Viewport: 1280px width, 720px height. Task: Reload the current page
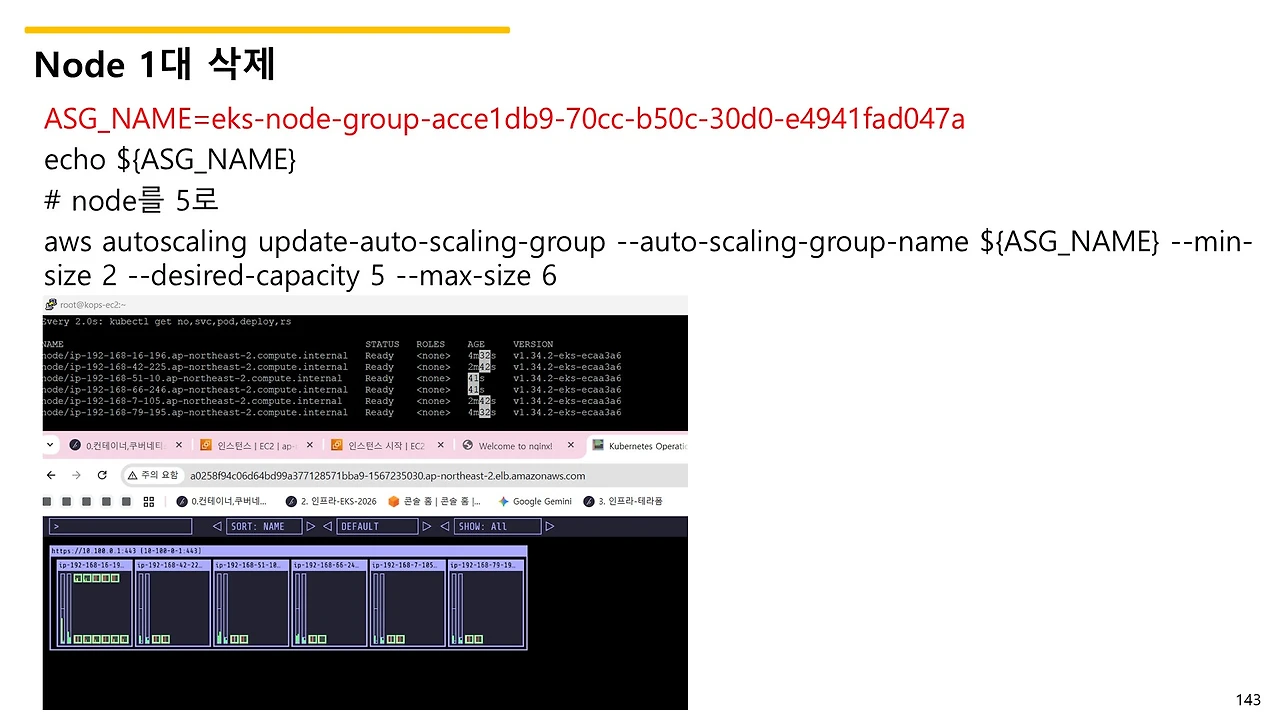click(x=102, y=475)
